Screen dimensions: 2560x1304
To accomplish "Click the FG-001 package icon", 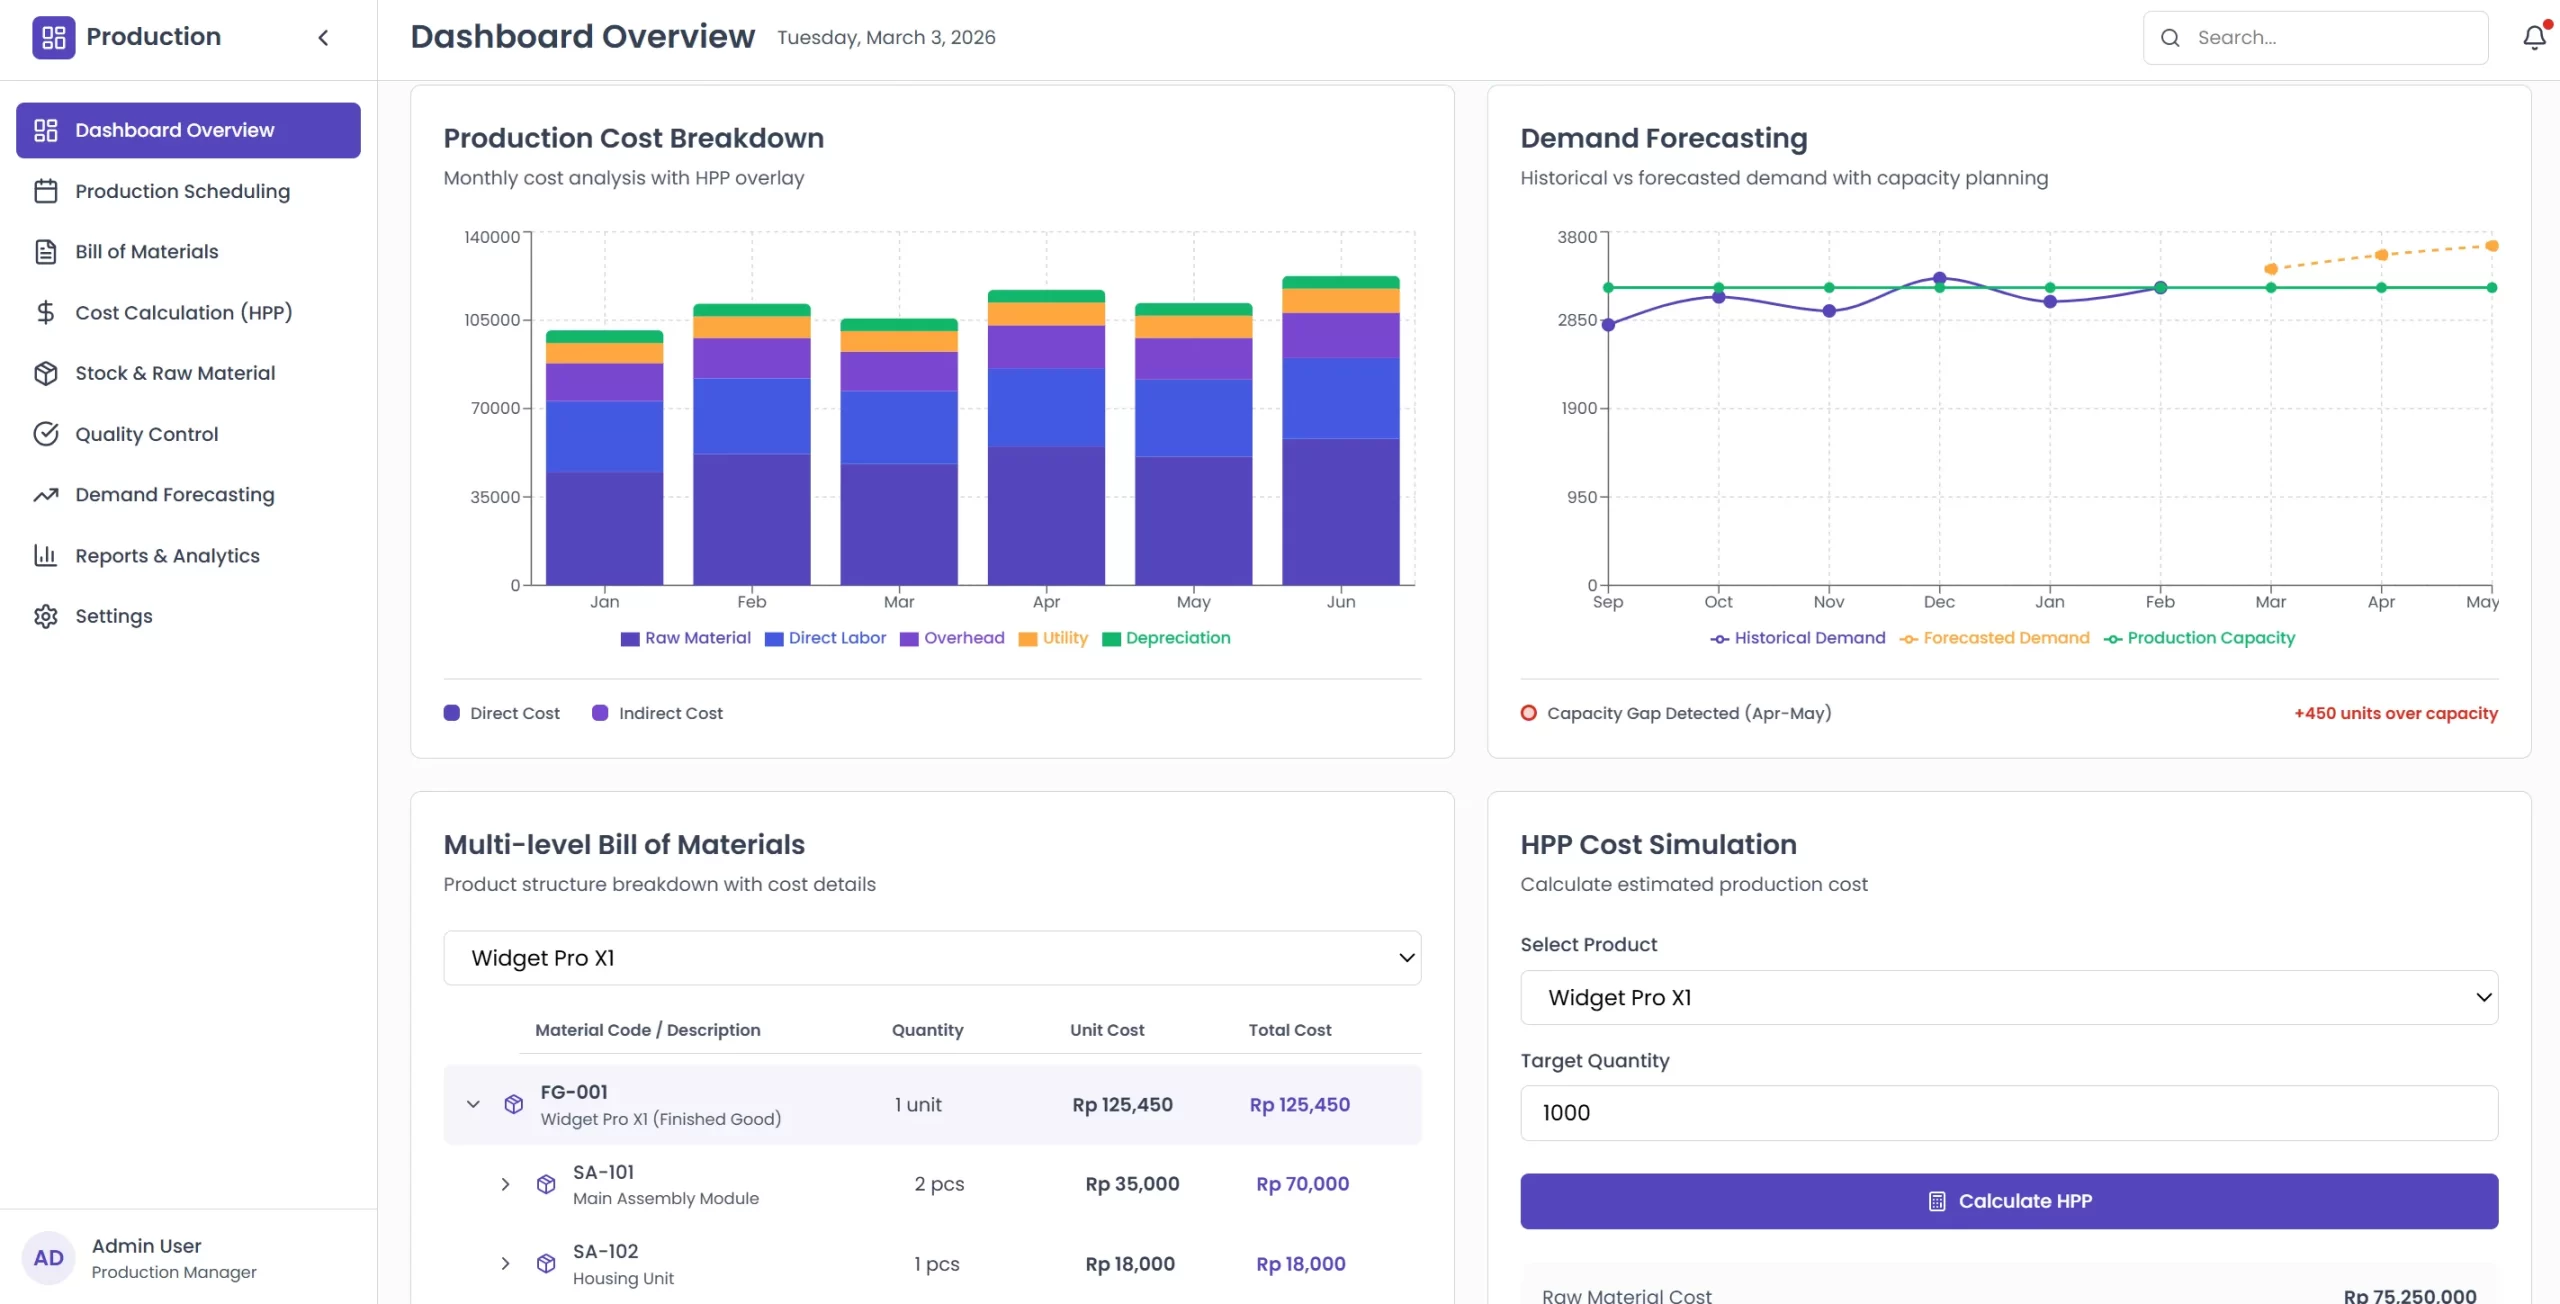I will pyautogui.click(x=514, y=1104).
